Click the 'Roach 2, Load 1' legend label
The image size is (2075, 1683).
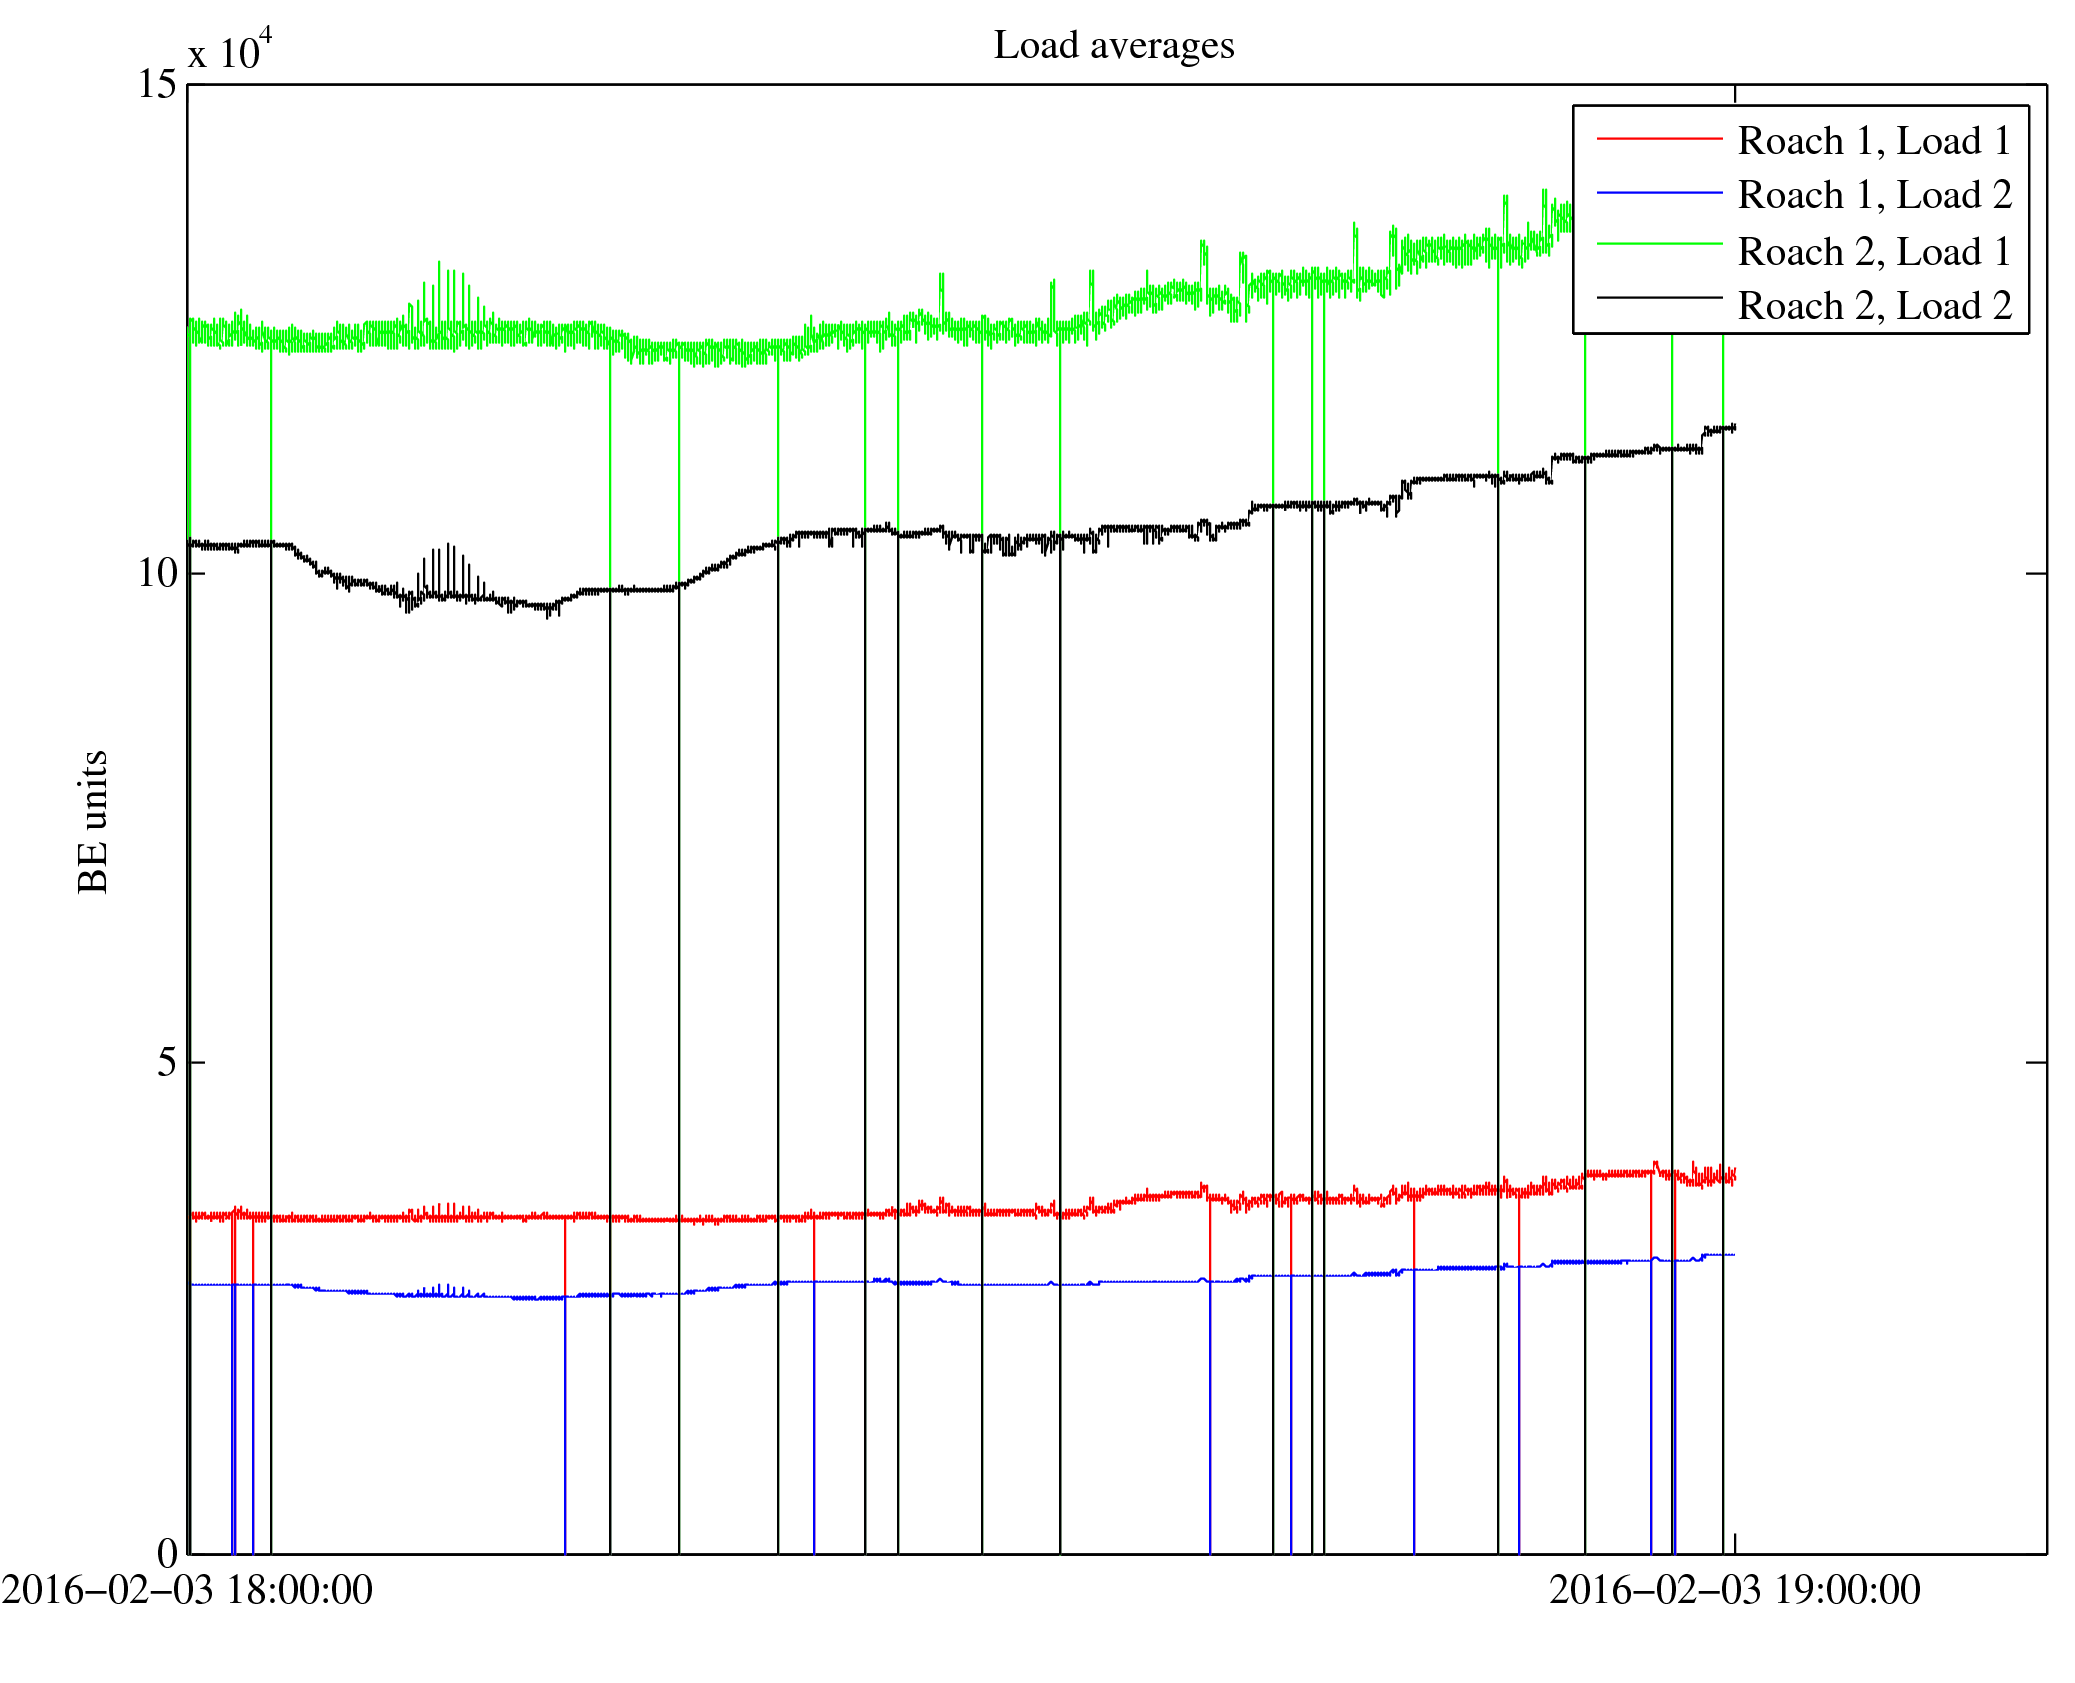coord(1874,252)
